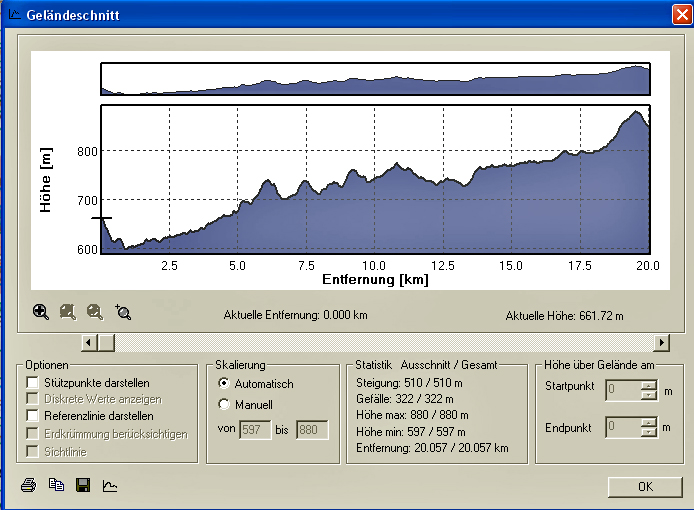Choose the Manuell scaling radio button
694x510 pixels.
pyautogui.click(x=224, y=404)
